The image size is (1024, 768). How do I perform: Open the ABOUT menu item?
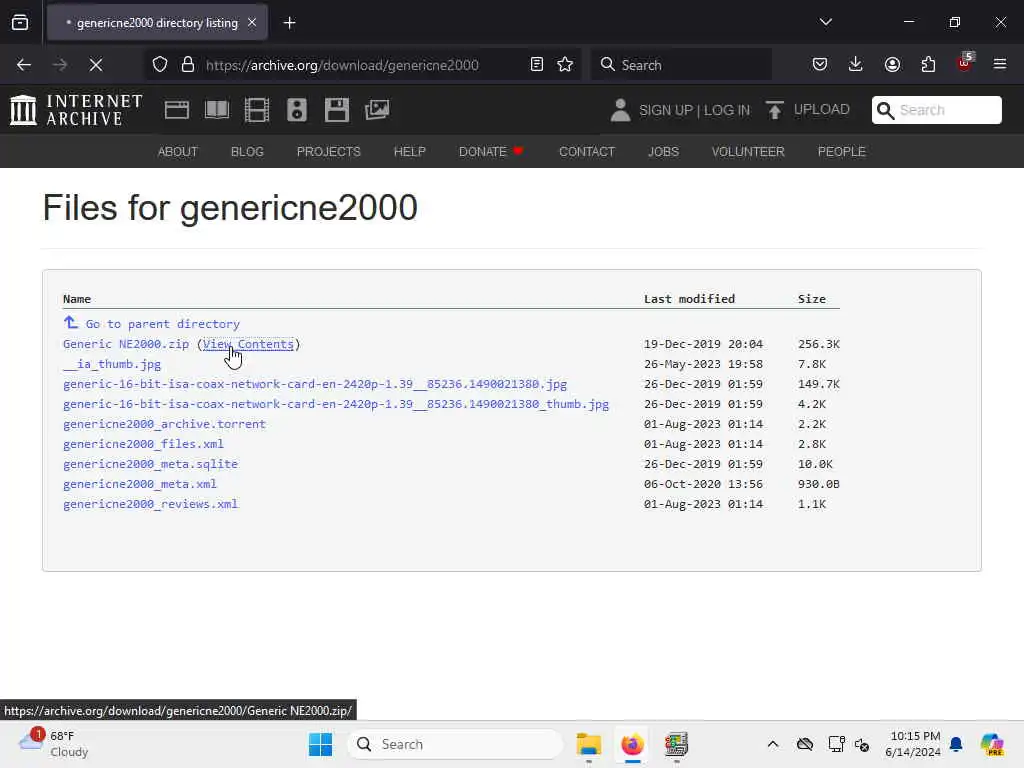(x=178, y=152)
